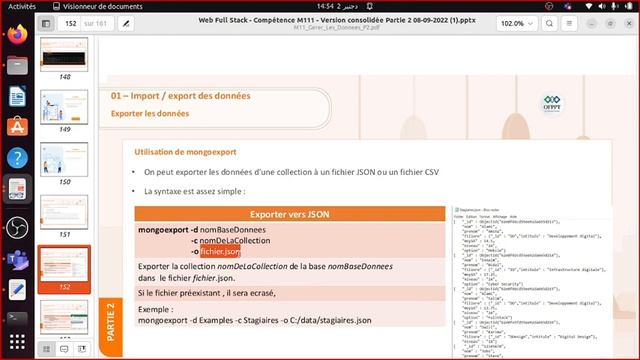640x360 pixels.
Task: Launch OBS Studio from the dock
Action: coord(17,227)
